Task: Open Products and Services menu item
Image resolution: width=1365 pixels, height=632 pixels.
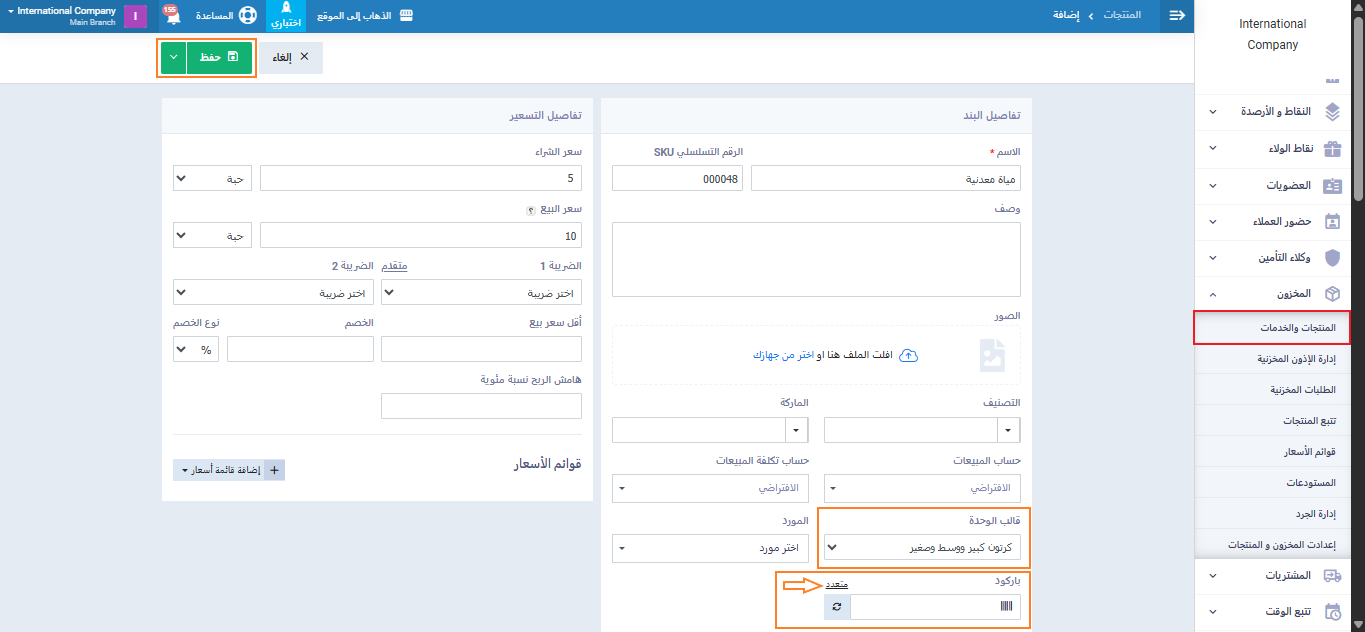Action: tap(1272, 328)
